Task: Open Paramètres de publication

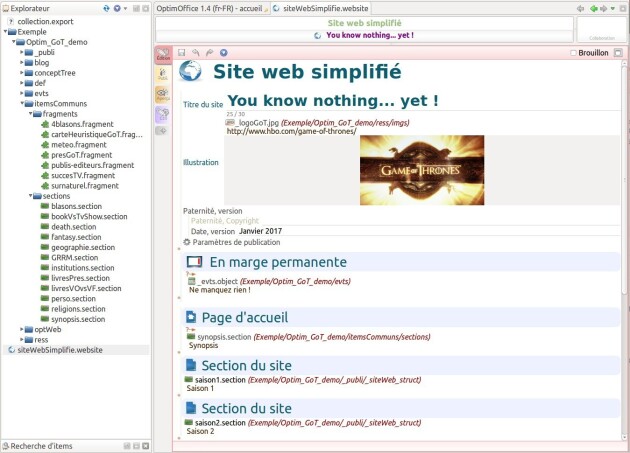Action: 236,242
